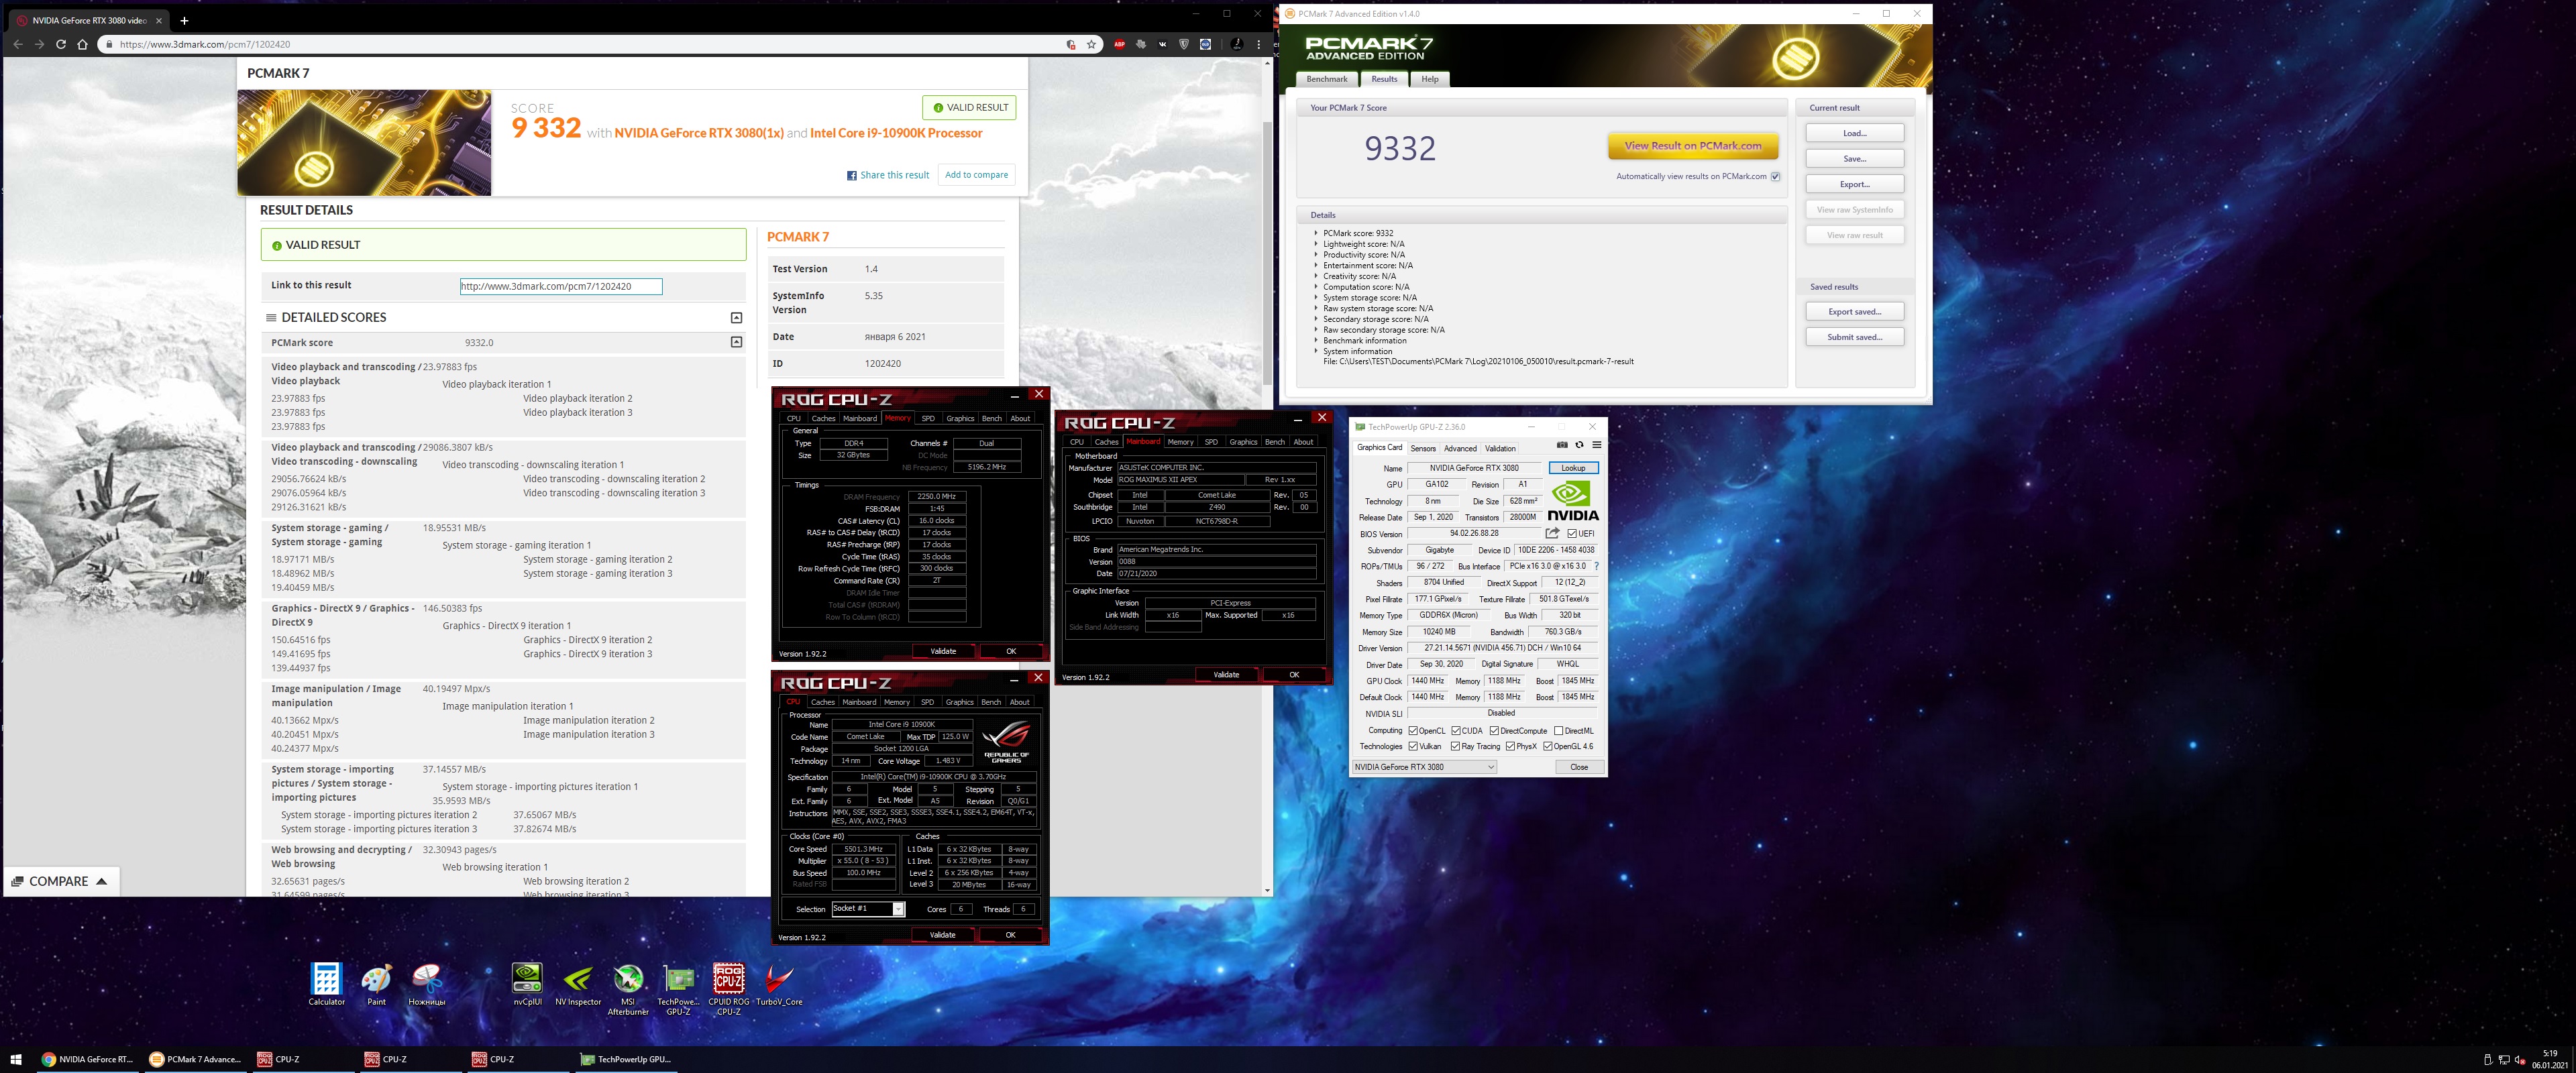This screenshot has height=1073, width=2576.
Task: Click the GPU-Z screenshot camera icon
Action: pyautogui.click(x=1562, y=445)
